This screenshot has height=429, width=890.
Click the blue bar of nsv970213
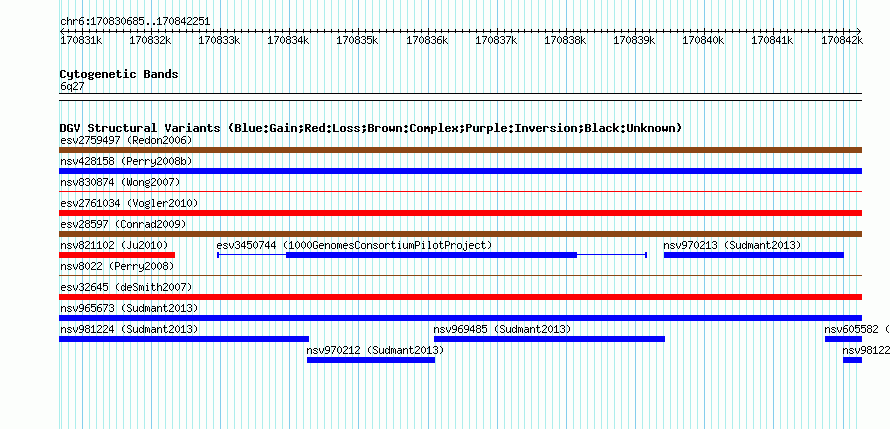[754, 255]
